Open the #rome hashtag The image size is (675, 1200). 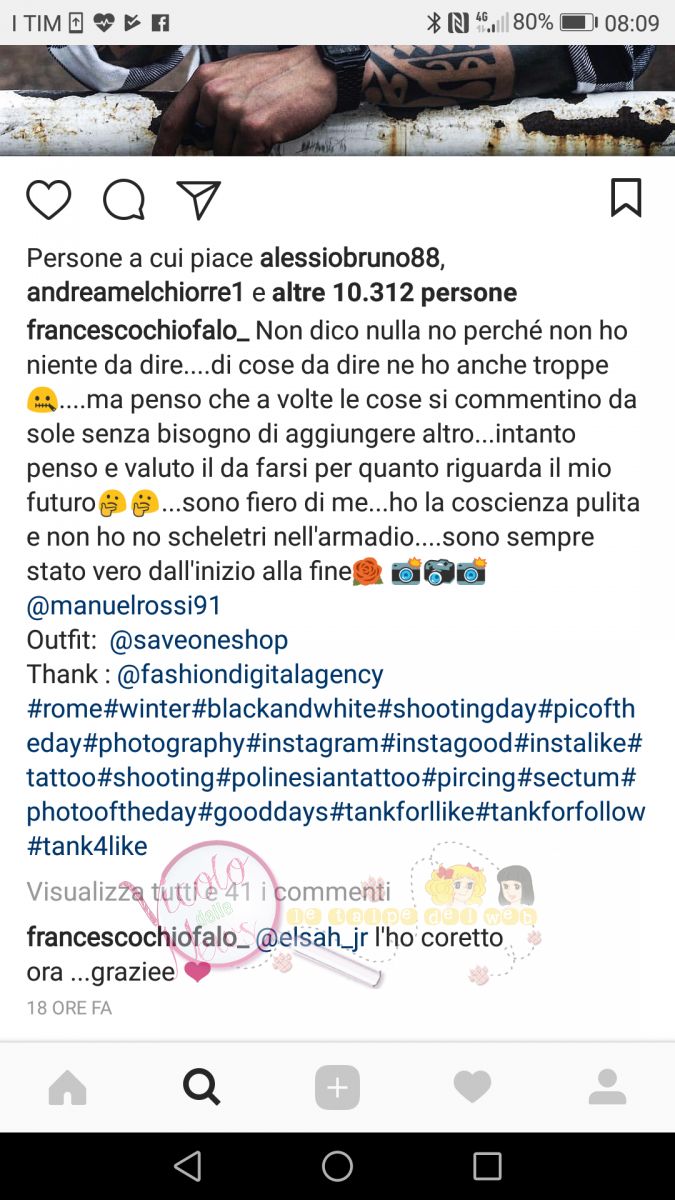(x=65, y=709)
